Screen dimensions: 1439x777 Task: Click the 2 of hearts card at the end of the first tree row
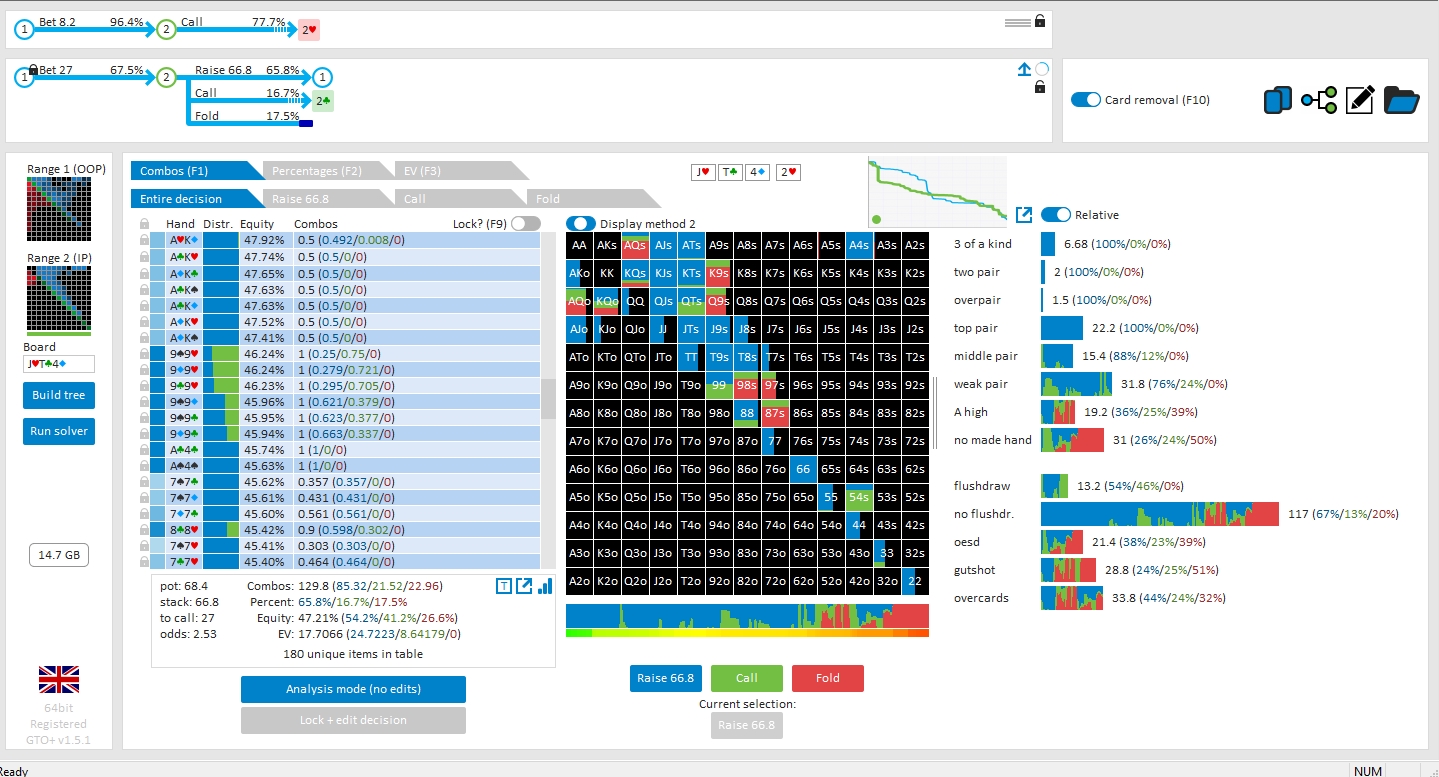(309, 30)
